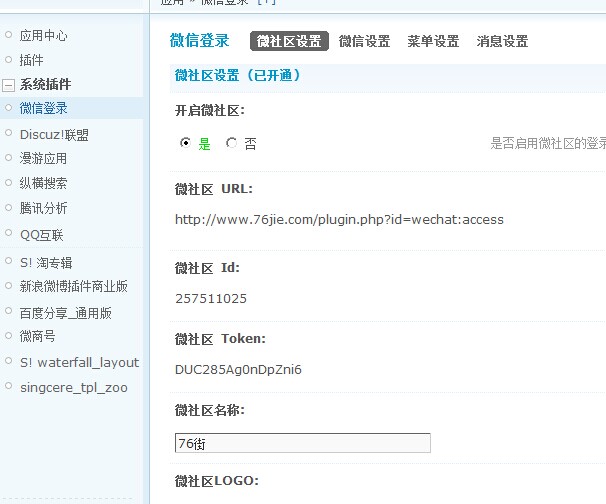The height and width of the screenshot is (504, 606).
Task: Click the 微信登录 page heading
Action: [199, 41]
